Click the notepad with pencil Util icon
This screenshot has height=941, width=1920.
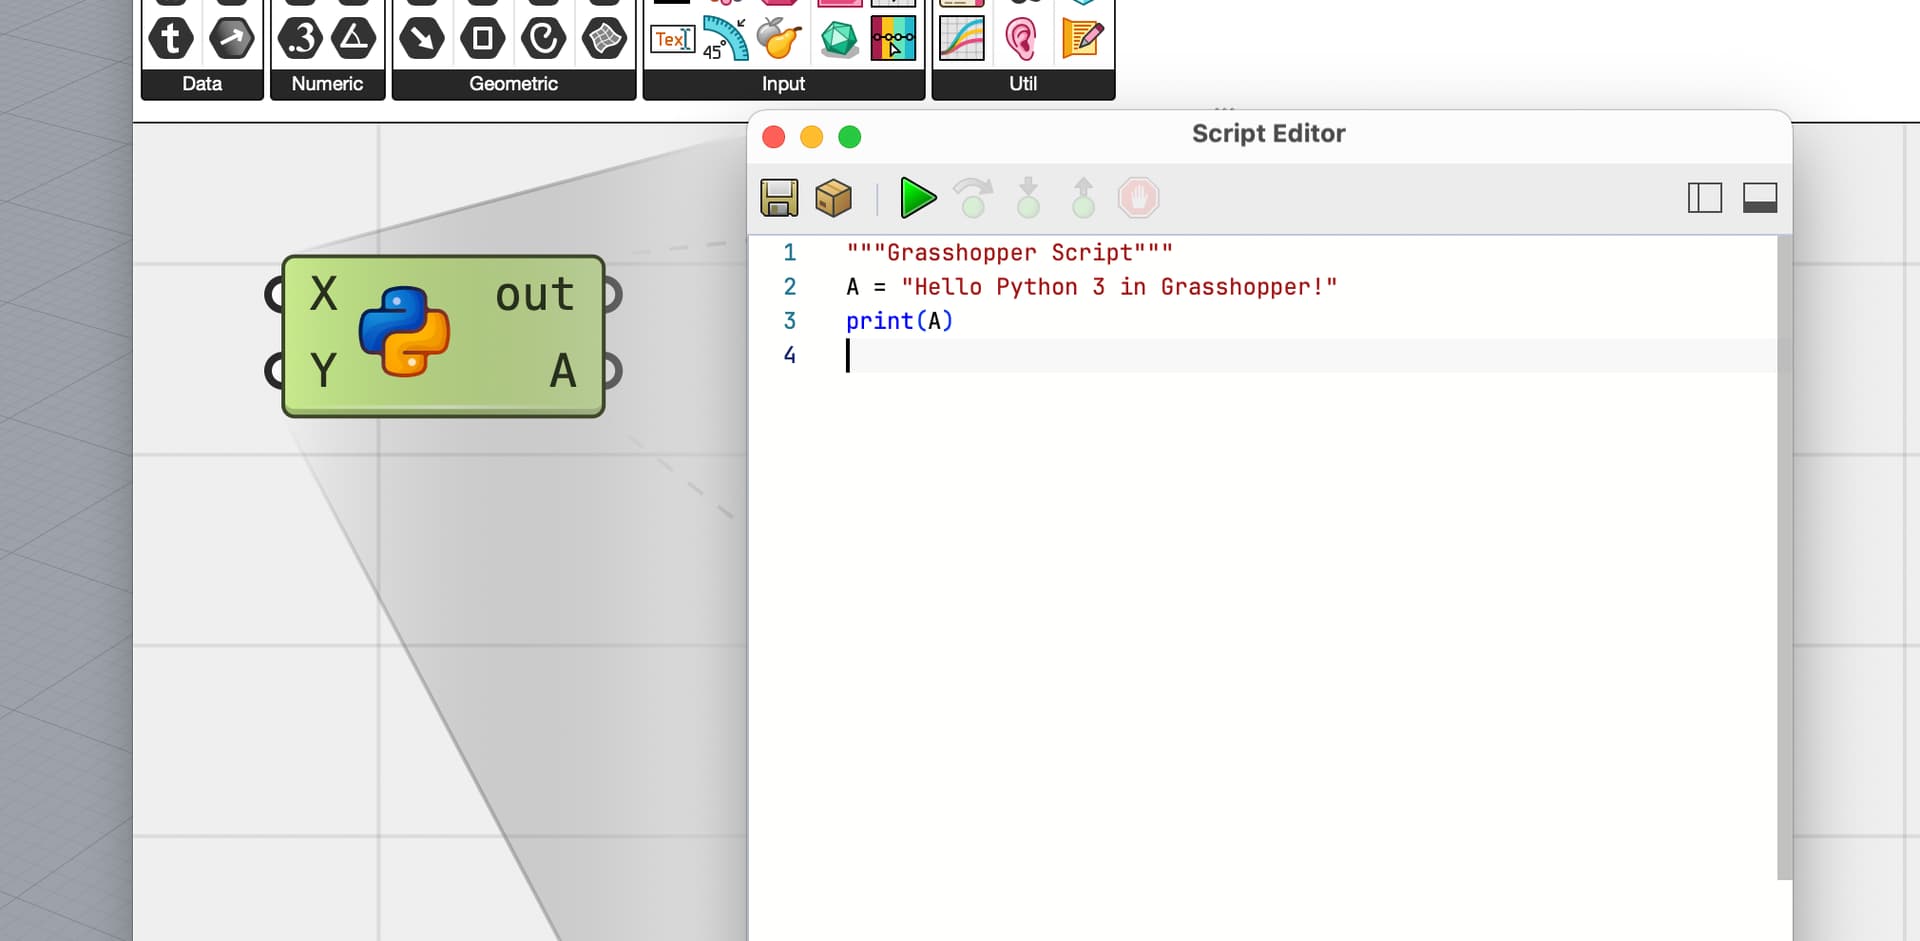tap(1082, 39)
